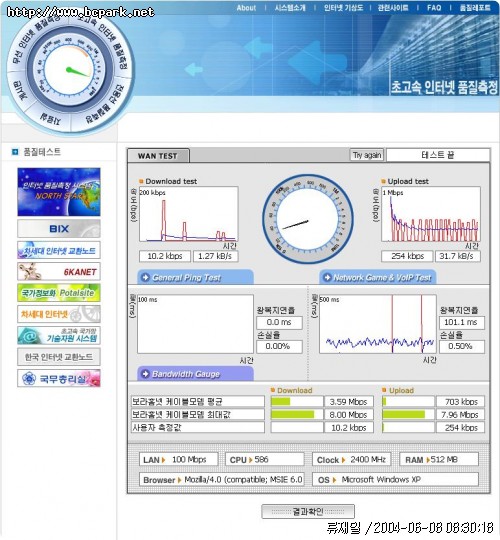Click the 31.7 kB/s upload field
Viewport: 500px width, 540px height.
point(458,256)
